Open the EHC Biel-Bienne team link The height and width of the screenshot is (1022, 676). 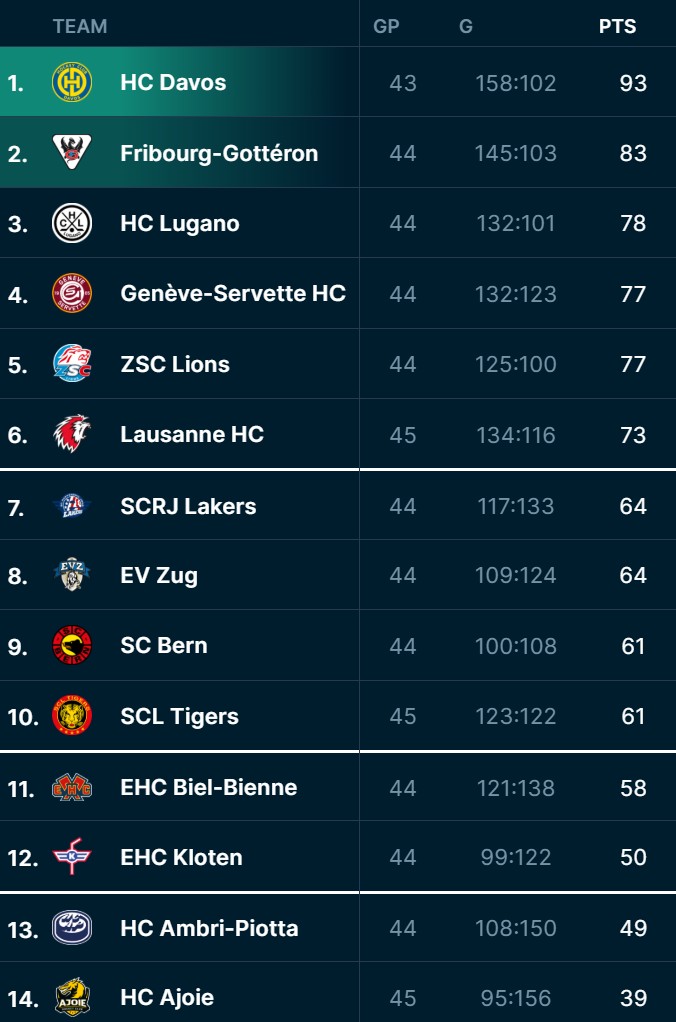click(208, 787)
